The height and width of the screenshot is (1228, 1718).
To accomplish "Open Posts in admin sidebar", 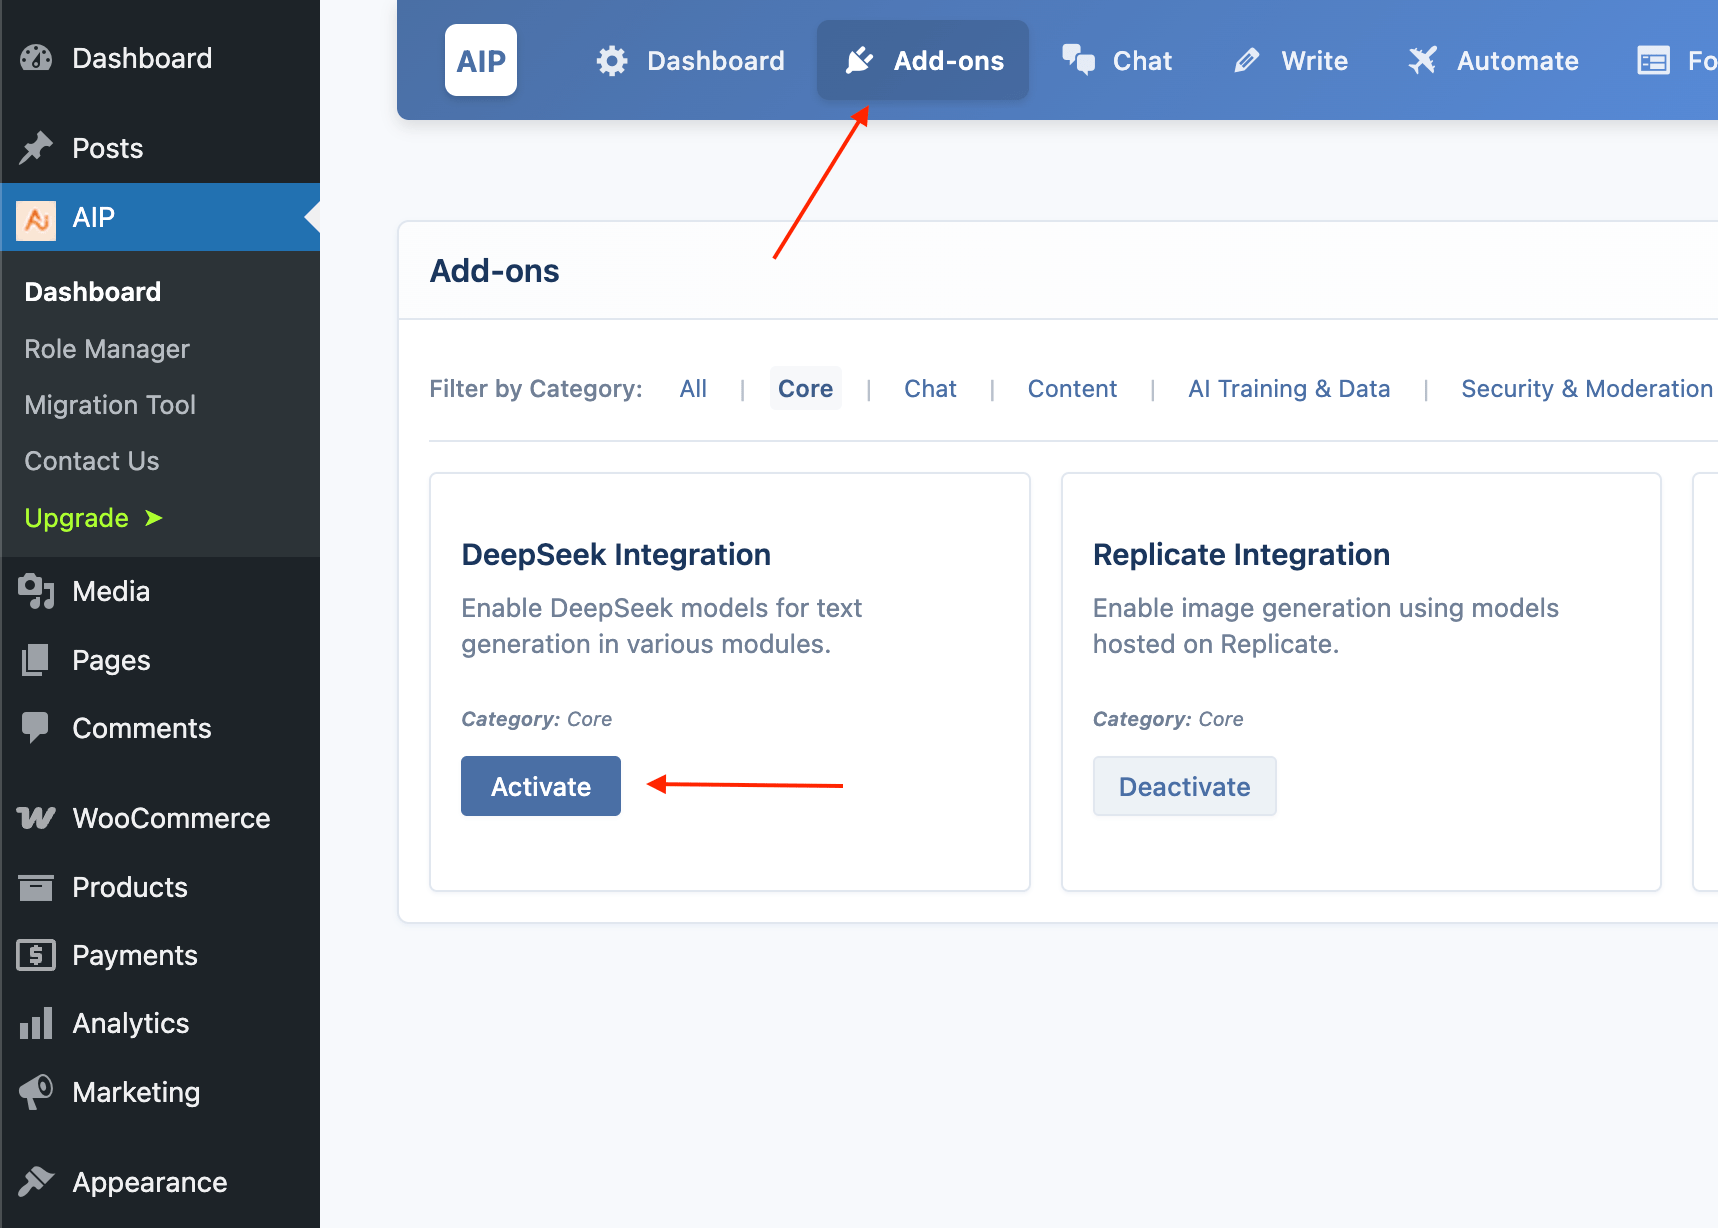I will coord(160,148).
